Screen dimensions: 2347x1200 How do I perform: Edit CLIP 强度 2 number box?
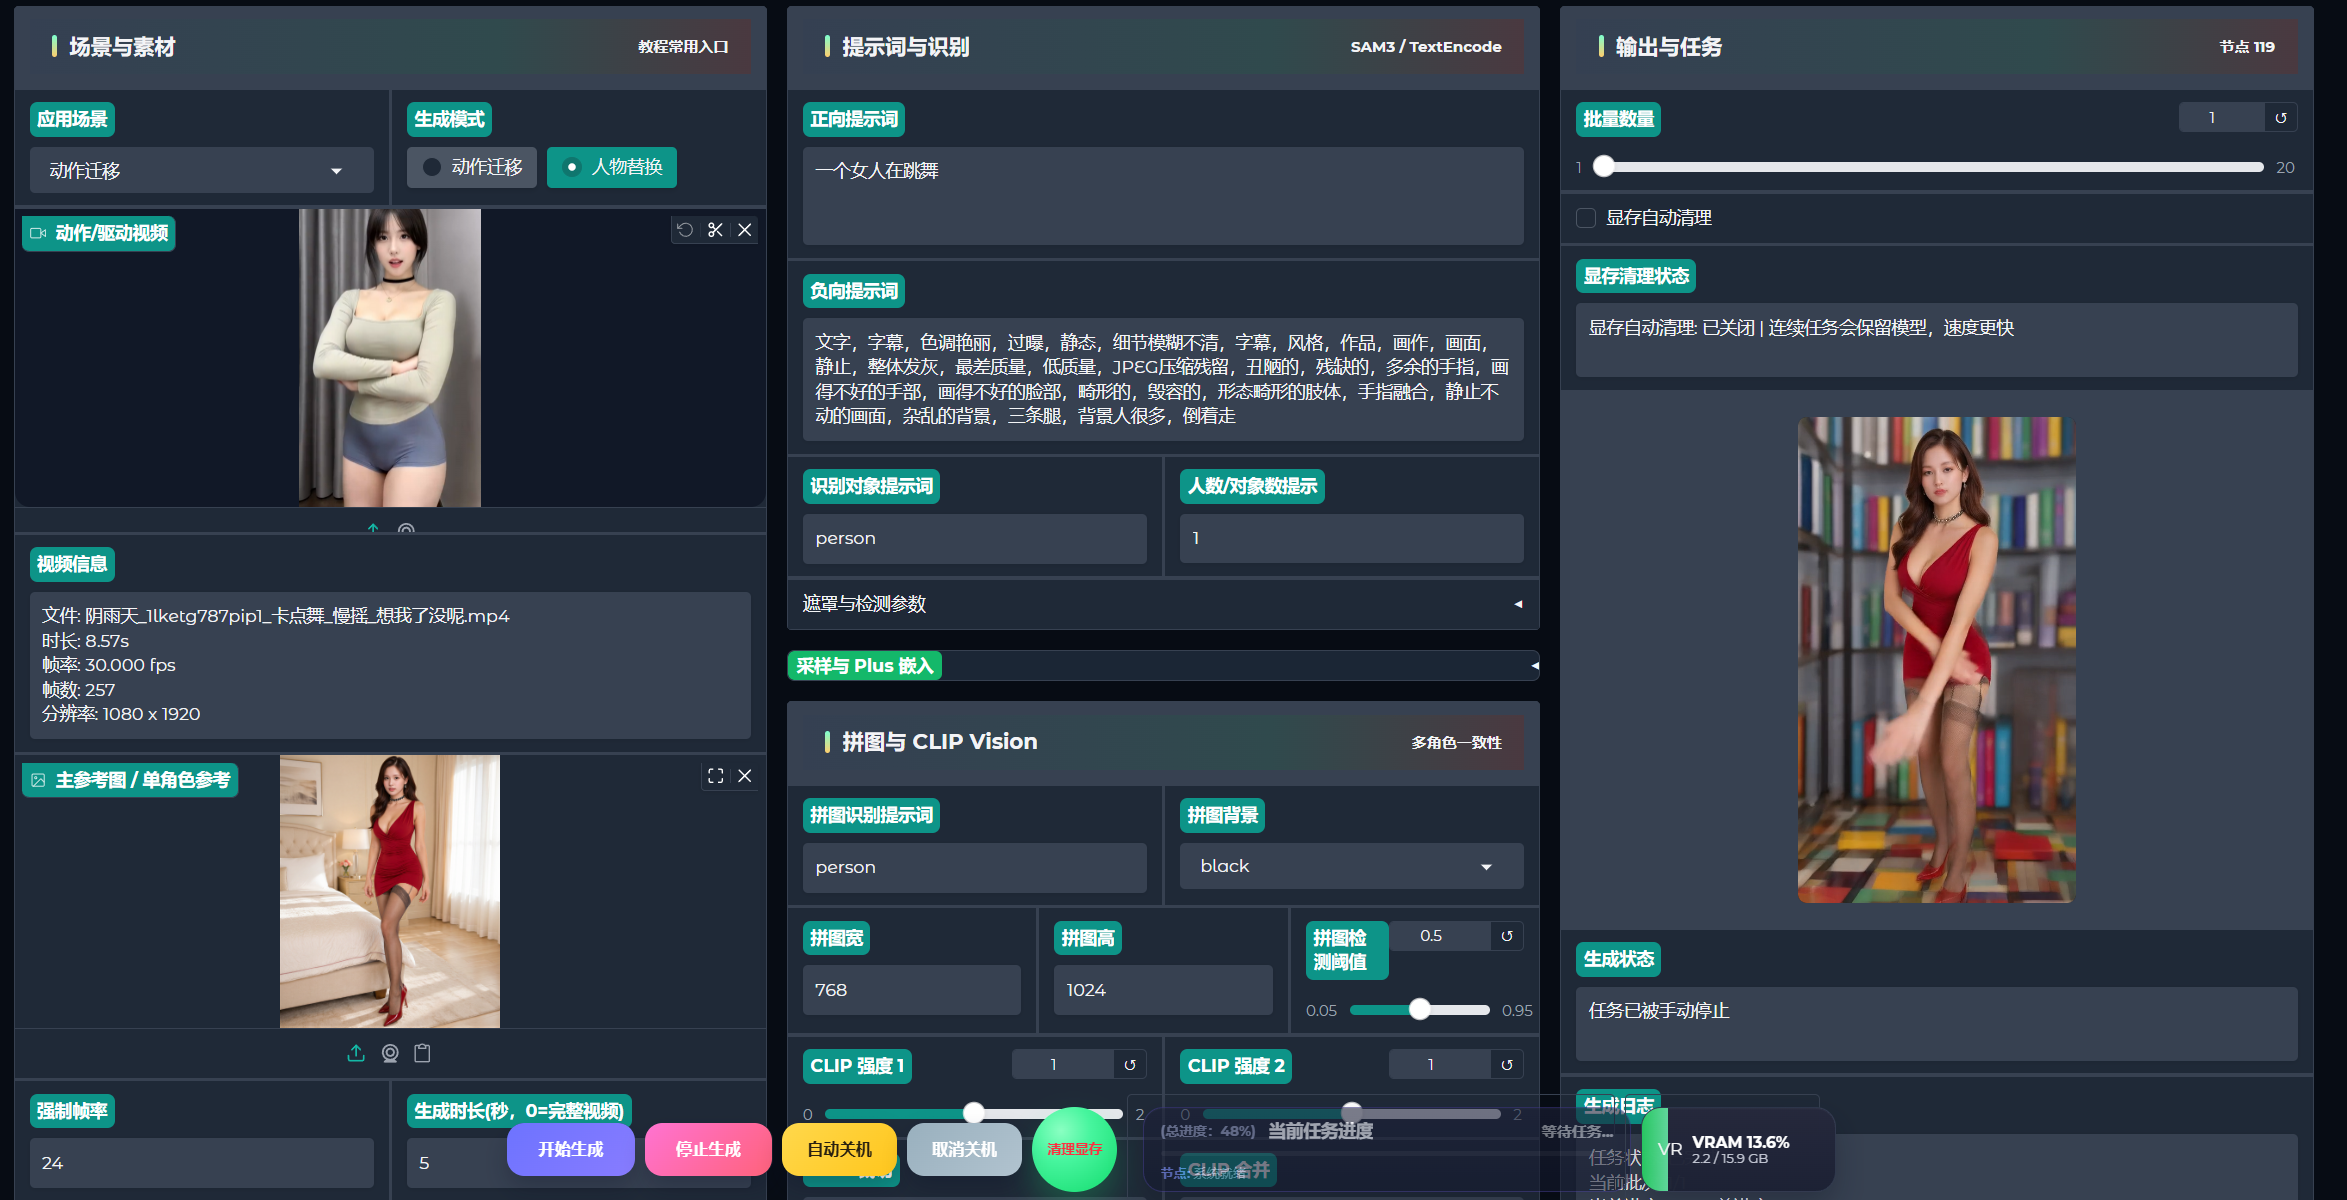(x=1440, y=1065)
